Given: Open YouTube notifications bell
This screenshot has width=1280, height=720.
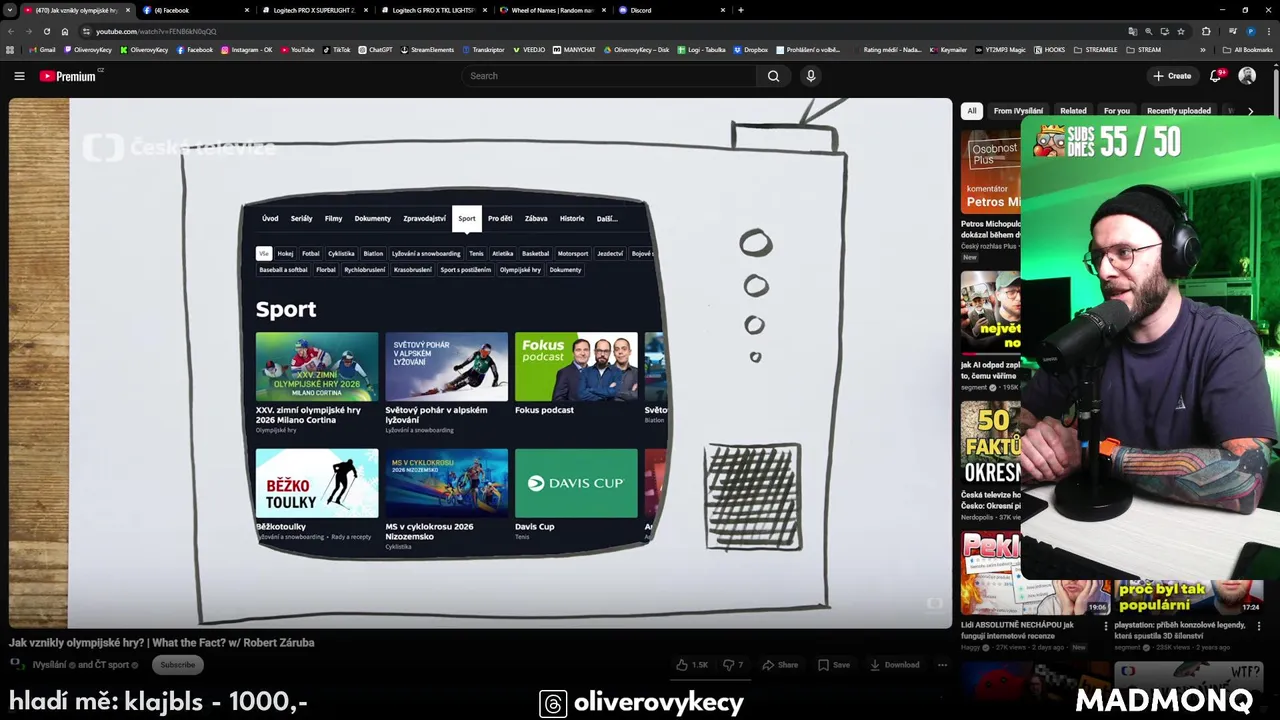Looking at the screenshot, I should 1216,76.
